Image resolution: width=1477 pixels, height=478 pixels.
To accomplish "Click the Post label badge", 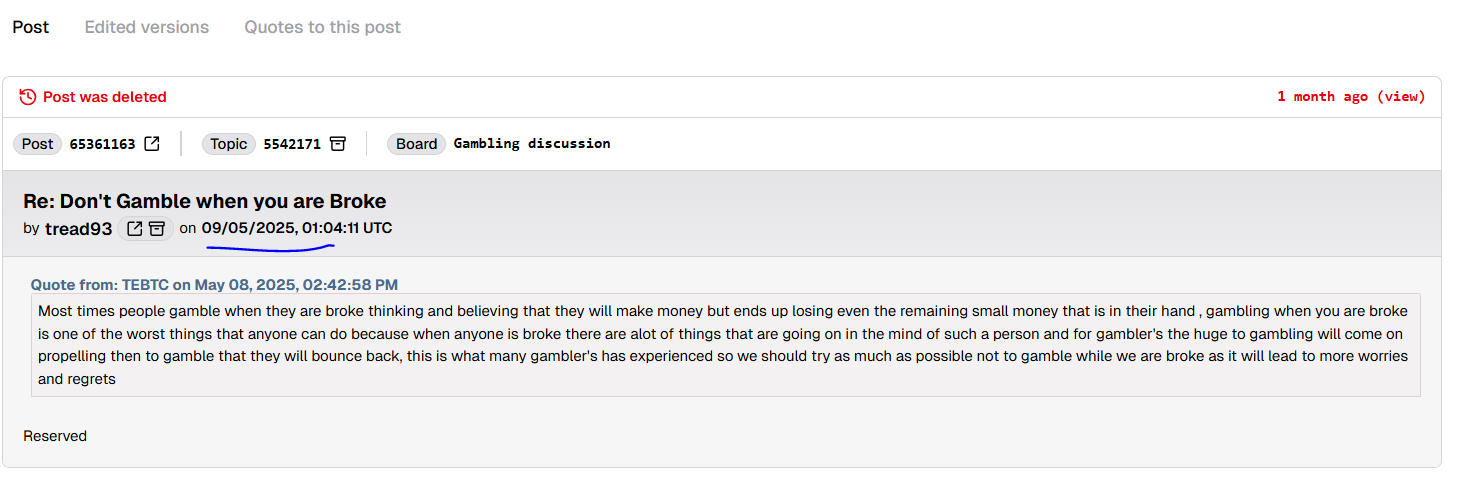I will [x=38, y=144].
